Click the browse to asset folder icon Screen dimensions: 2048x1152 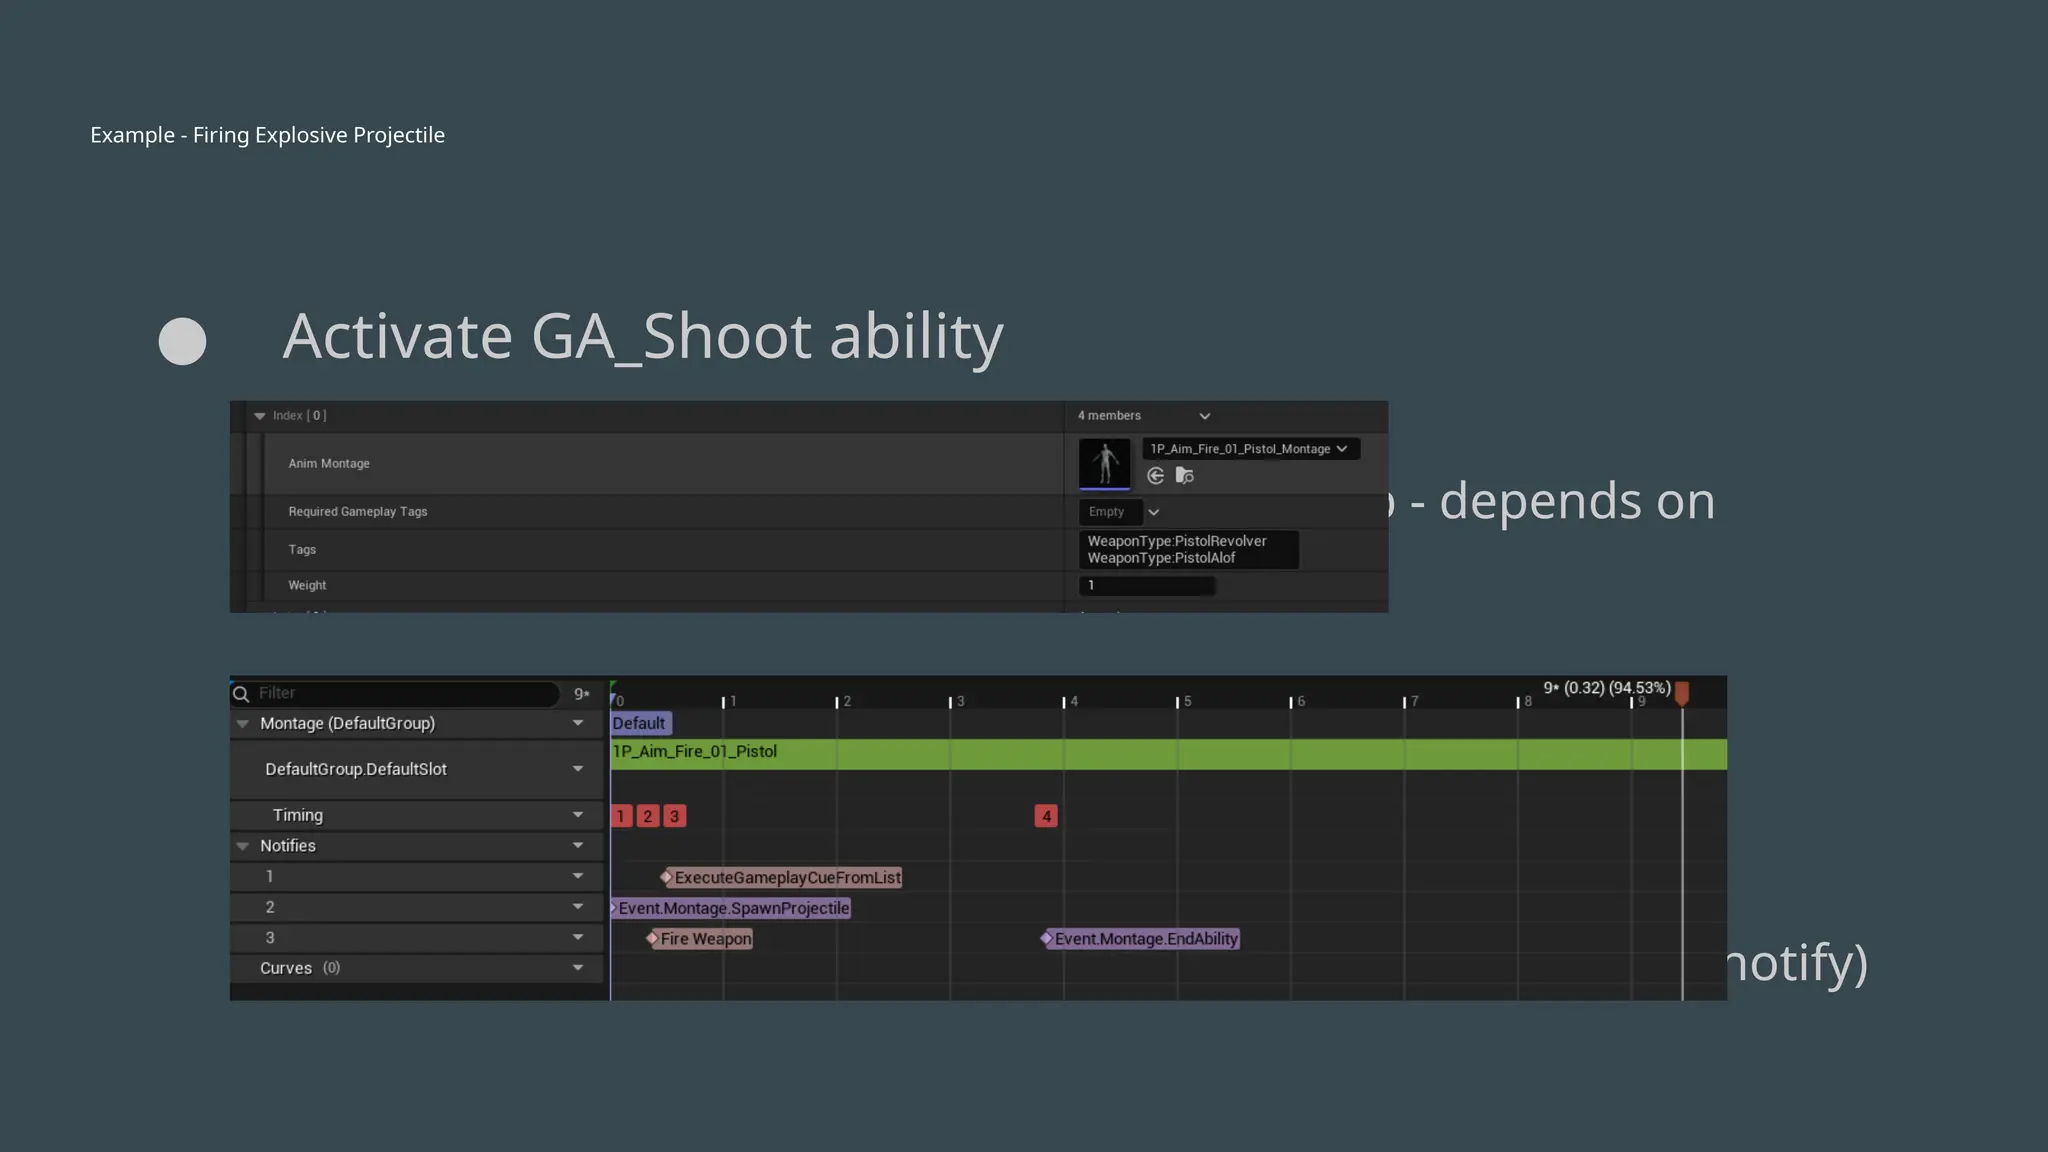(1185, 476)
